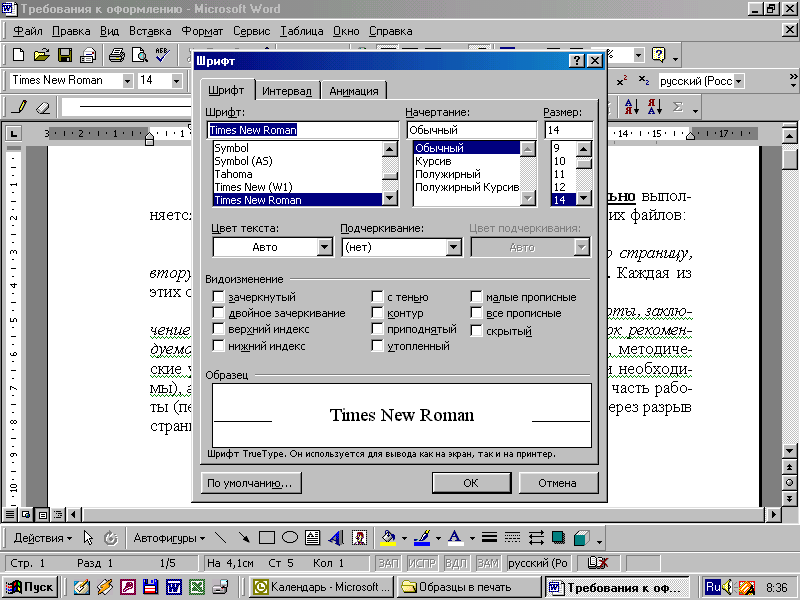
Task: Open Fill Color dropdown arrow
Action: point(405,538)
